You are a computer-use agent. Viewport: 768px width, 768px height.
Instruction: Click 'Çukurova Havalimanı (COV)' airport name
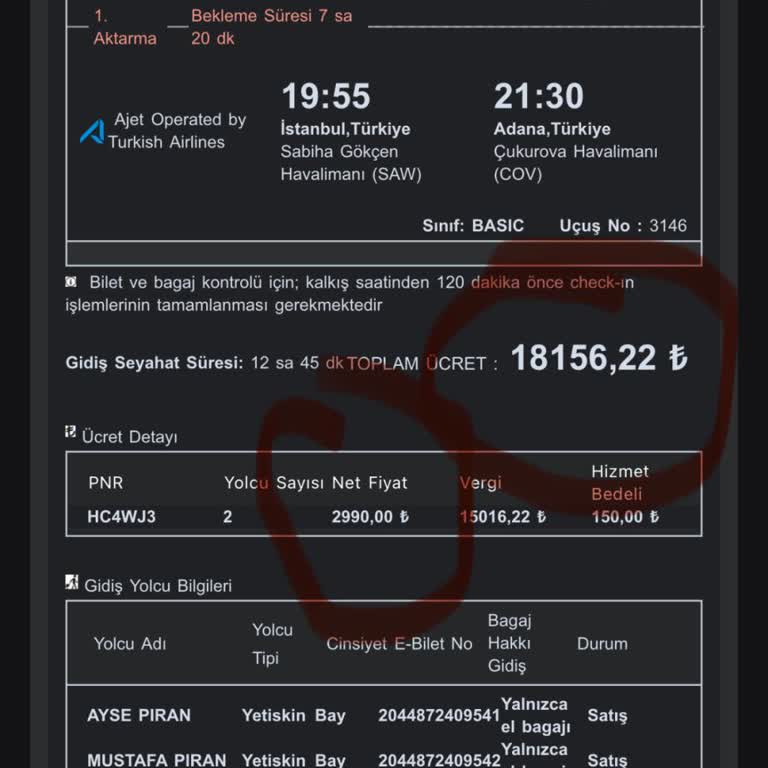click(576, 163)
